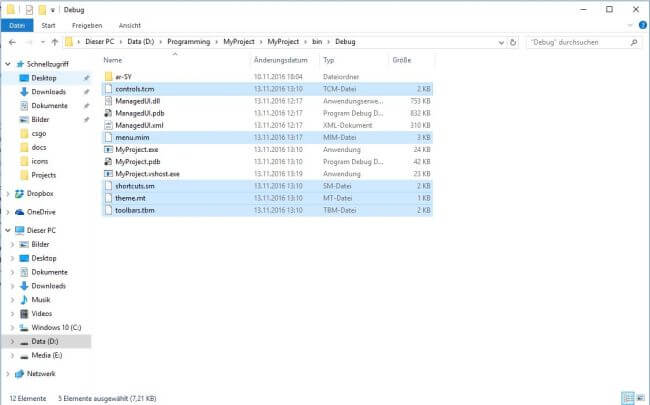This screenshot has height=405, width=650.
Task: Expand Bilder under Dieser PC
Action: (x=12, y=245)
